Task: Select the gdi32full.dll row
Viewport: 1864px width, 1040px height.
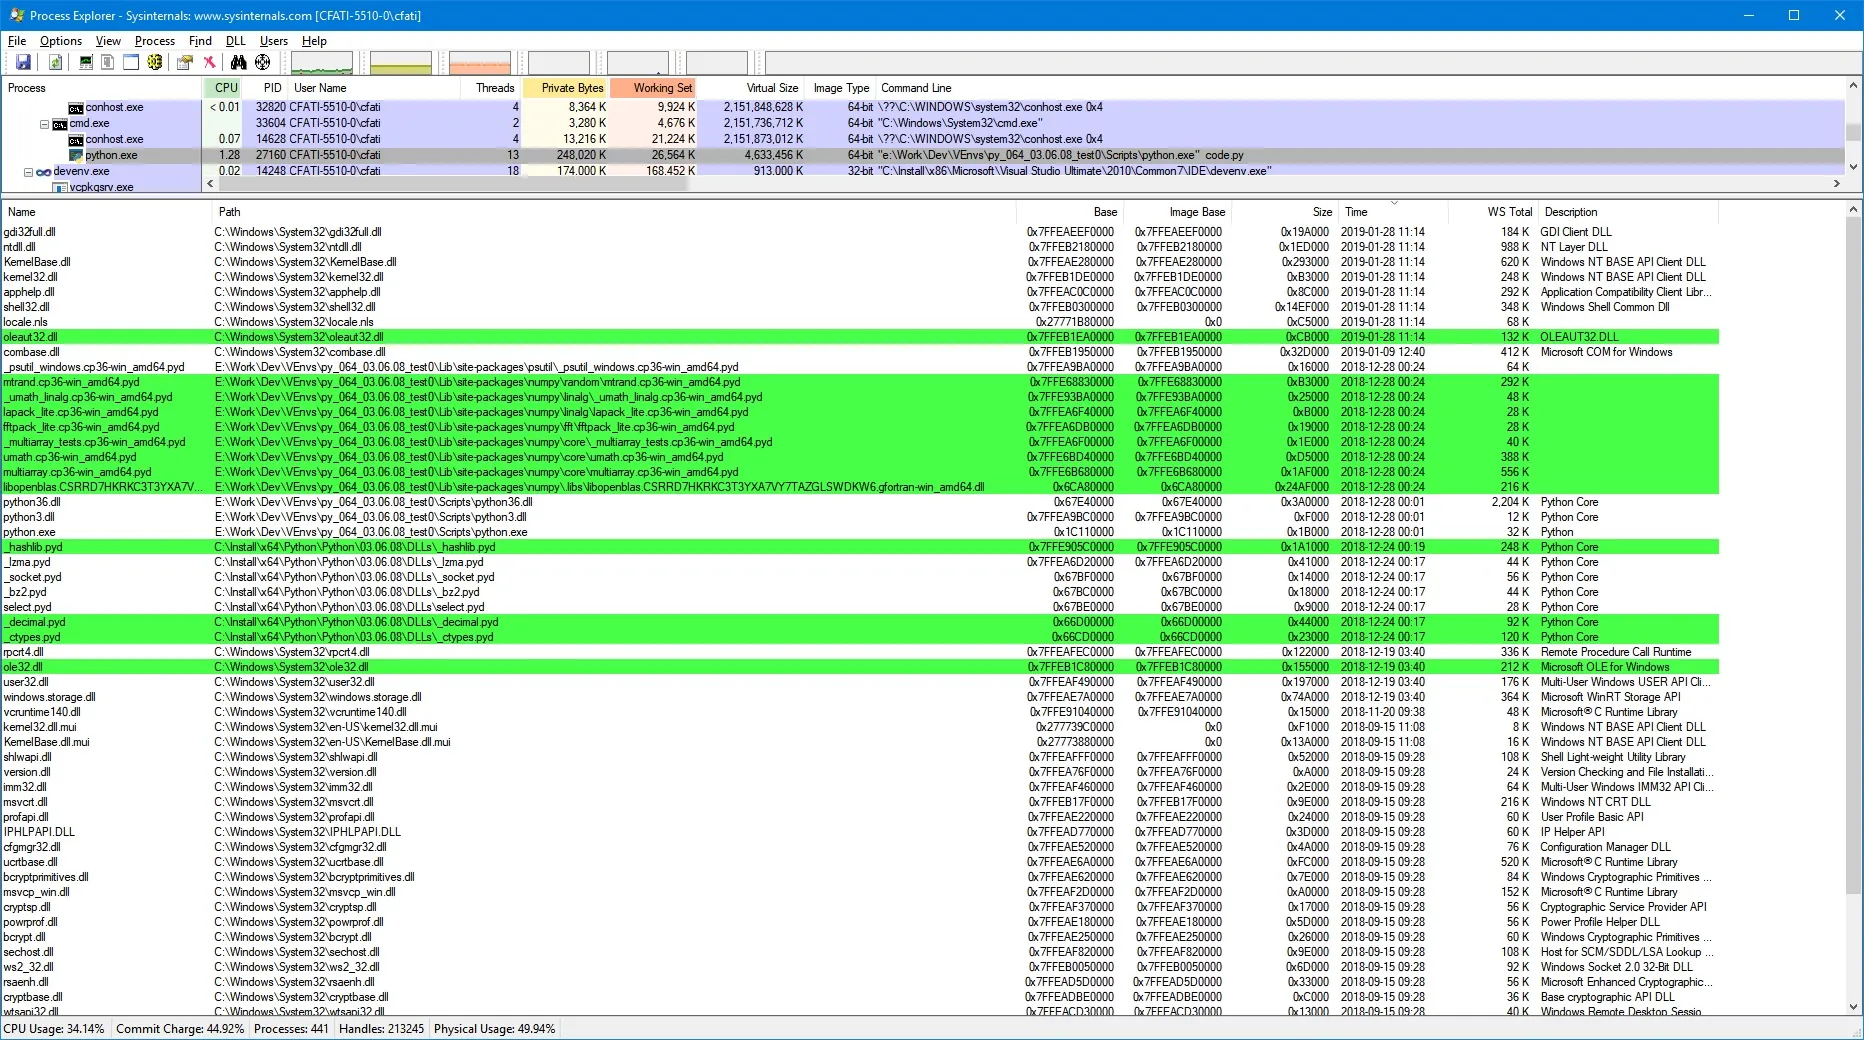Action: click(x=860, y=232)
